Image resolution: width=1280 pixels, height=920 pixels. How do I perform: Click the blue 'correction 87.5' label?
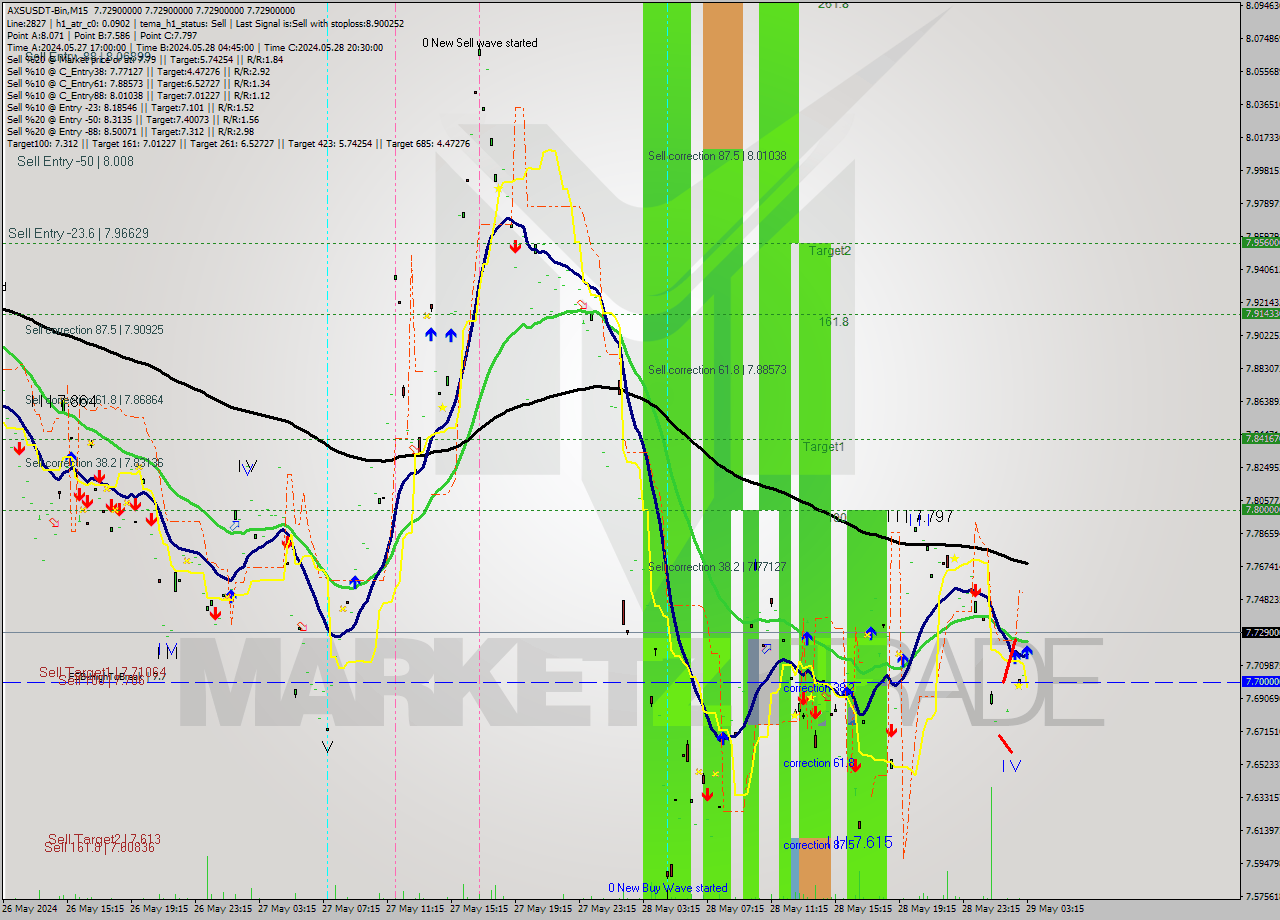click(819, 845)
